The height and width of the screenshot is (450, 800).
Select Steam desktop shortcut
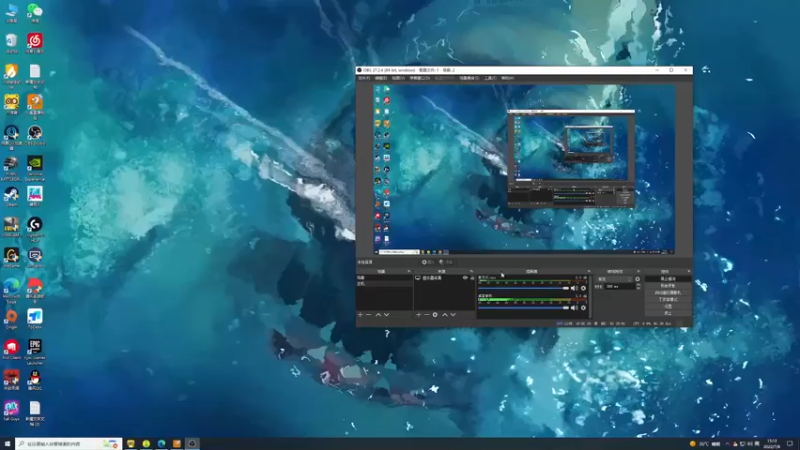(x=11, y=196)
